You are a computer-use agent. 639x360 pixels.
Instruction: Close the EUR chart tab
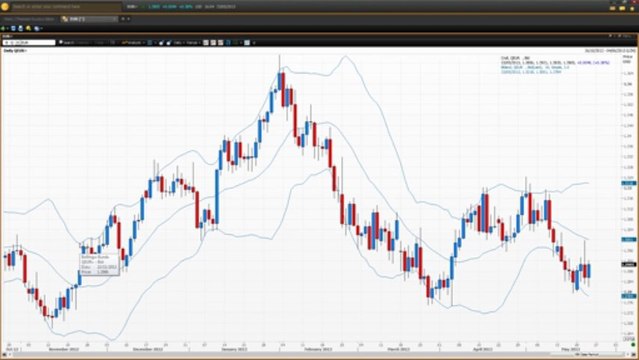point(114,19)
